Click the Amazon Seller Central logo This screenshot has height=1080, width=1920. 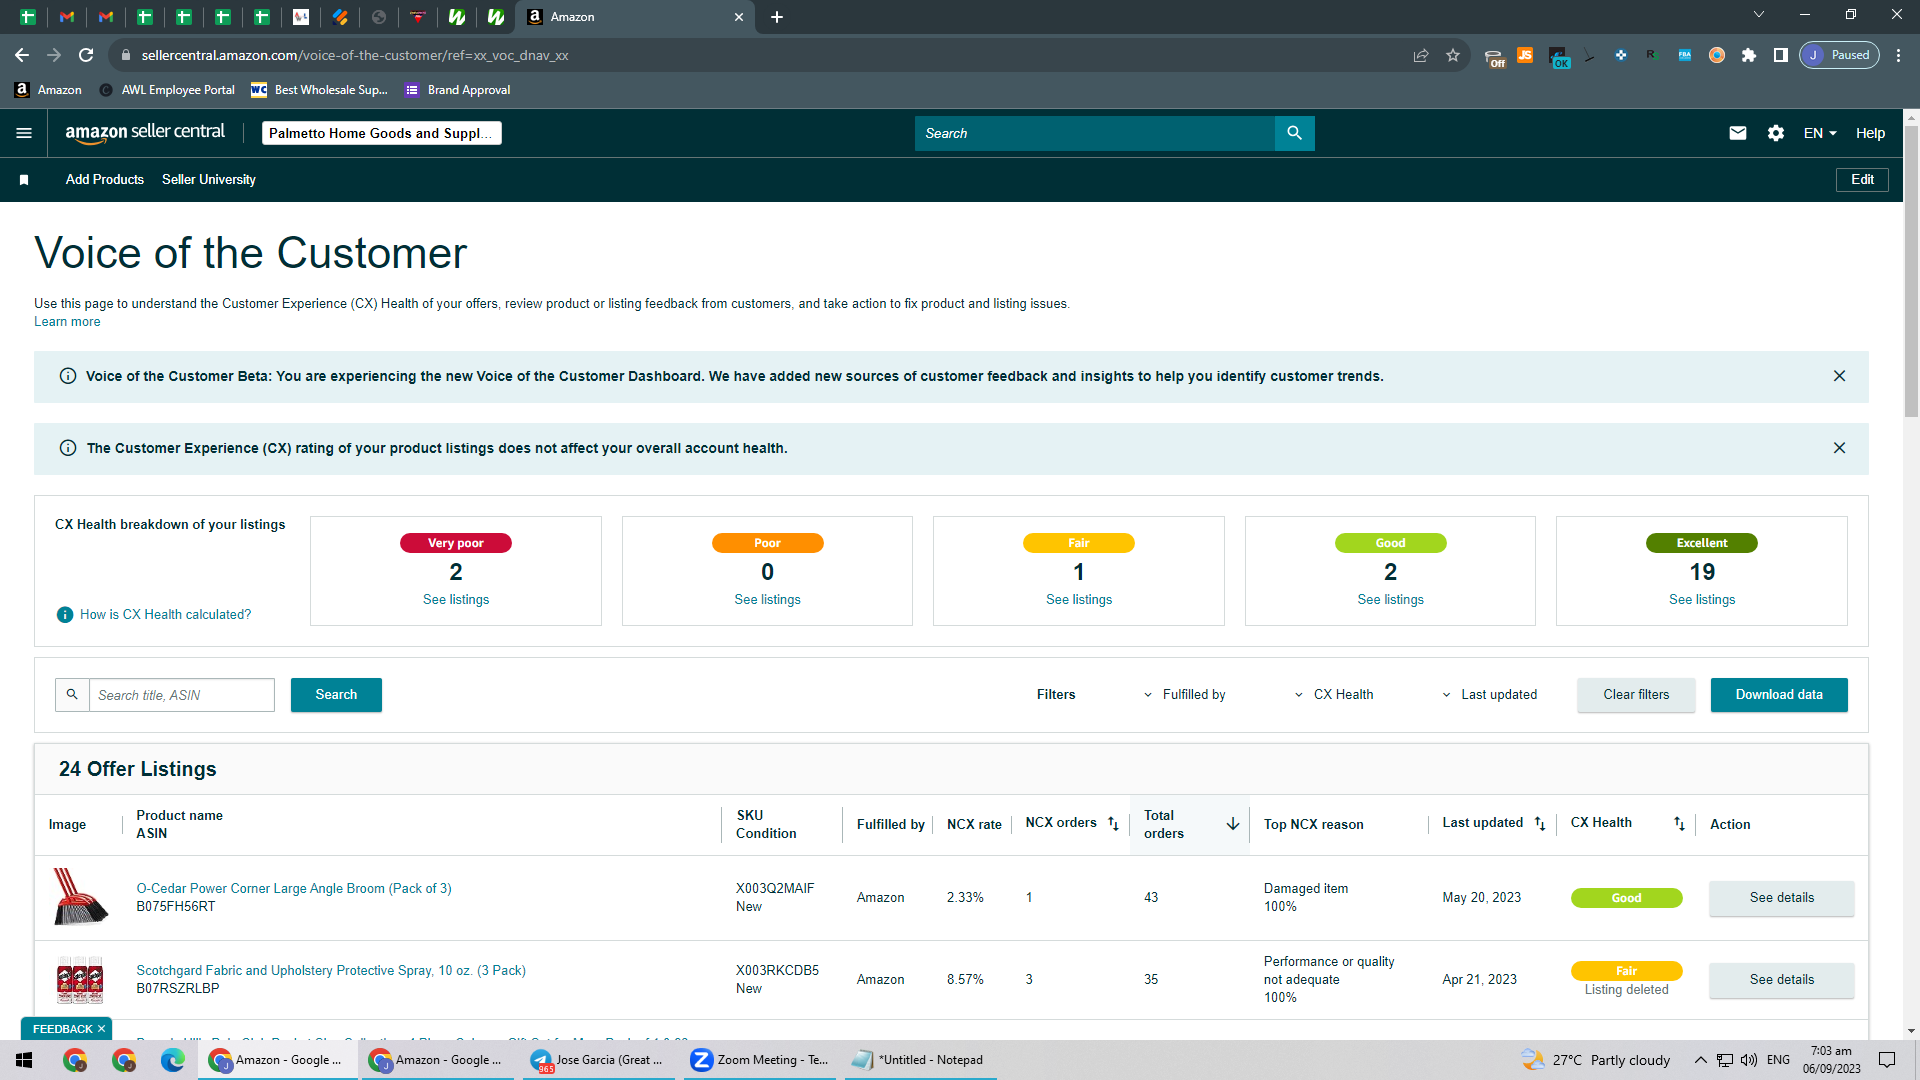point(145,133)
